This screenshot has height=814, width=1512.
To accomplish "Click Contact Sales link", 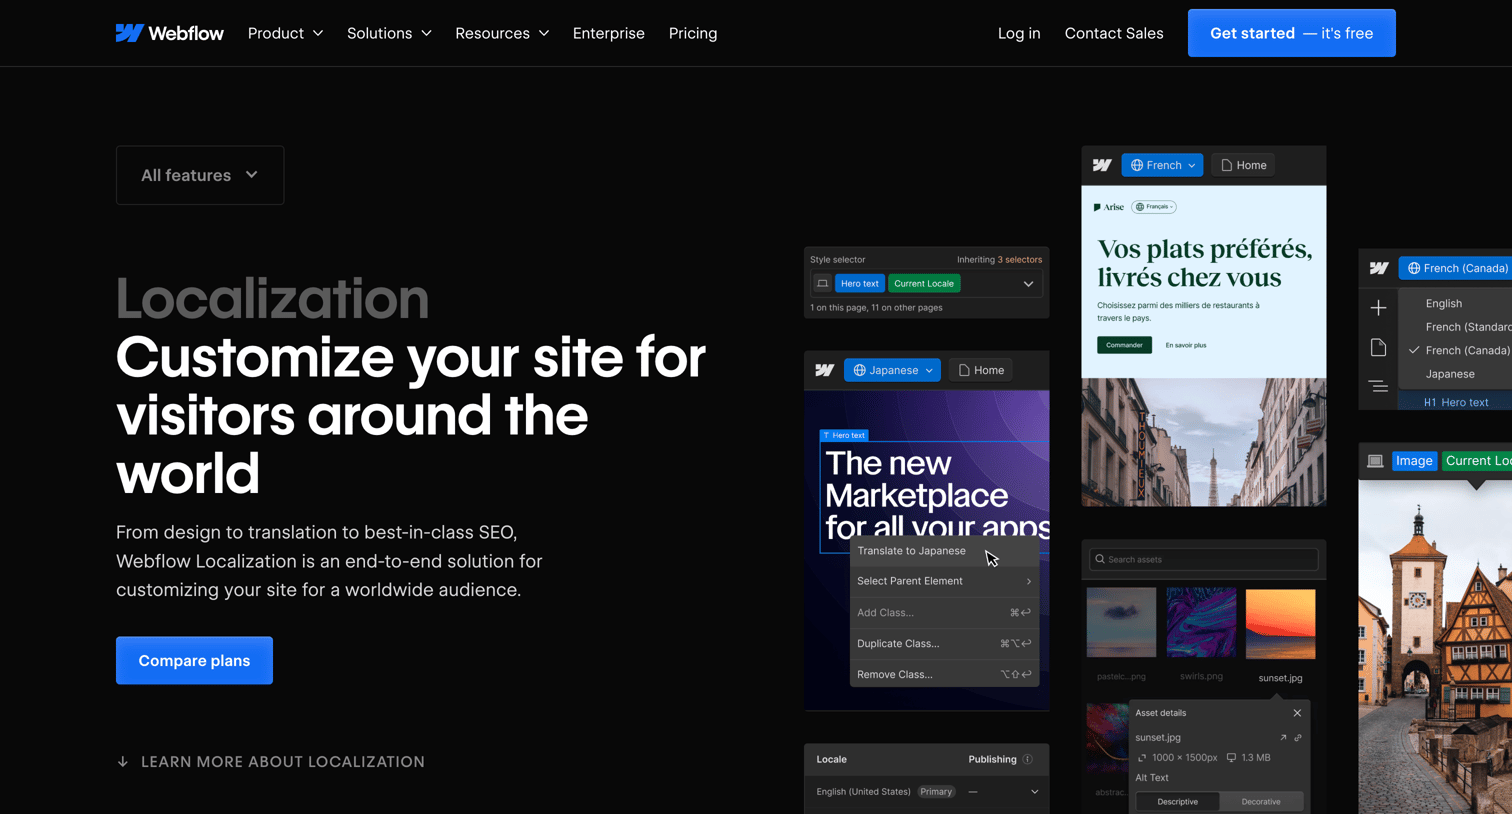I will (x=1114, y=33).
